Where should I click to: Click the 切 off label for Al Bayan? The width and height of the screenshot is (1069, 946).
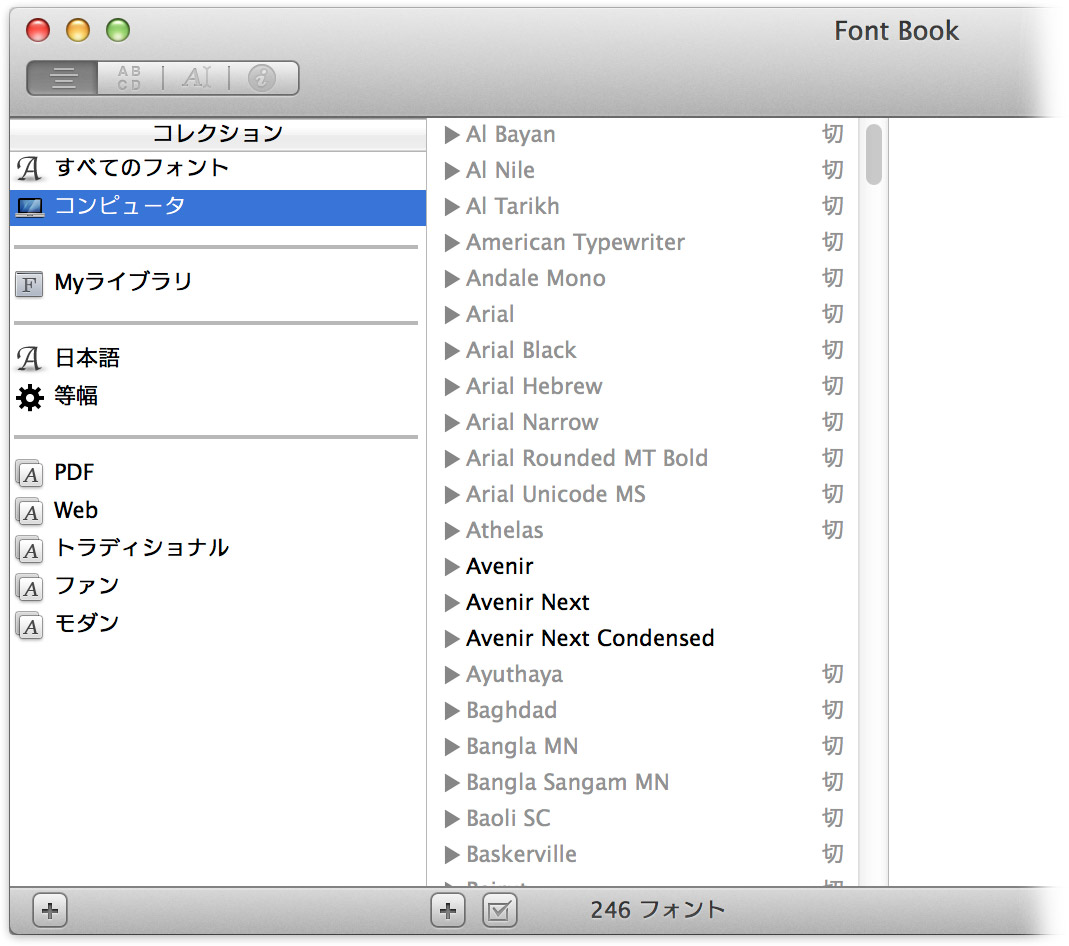coord(832,134)
